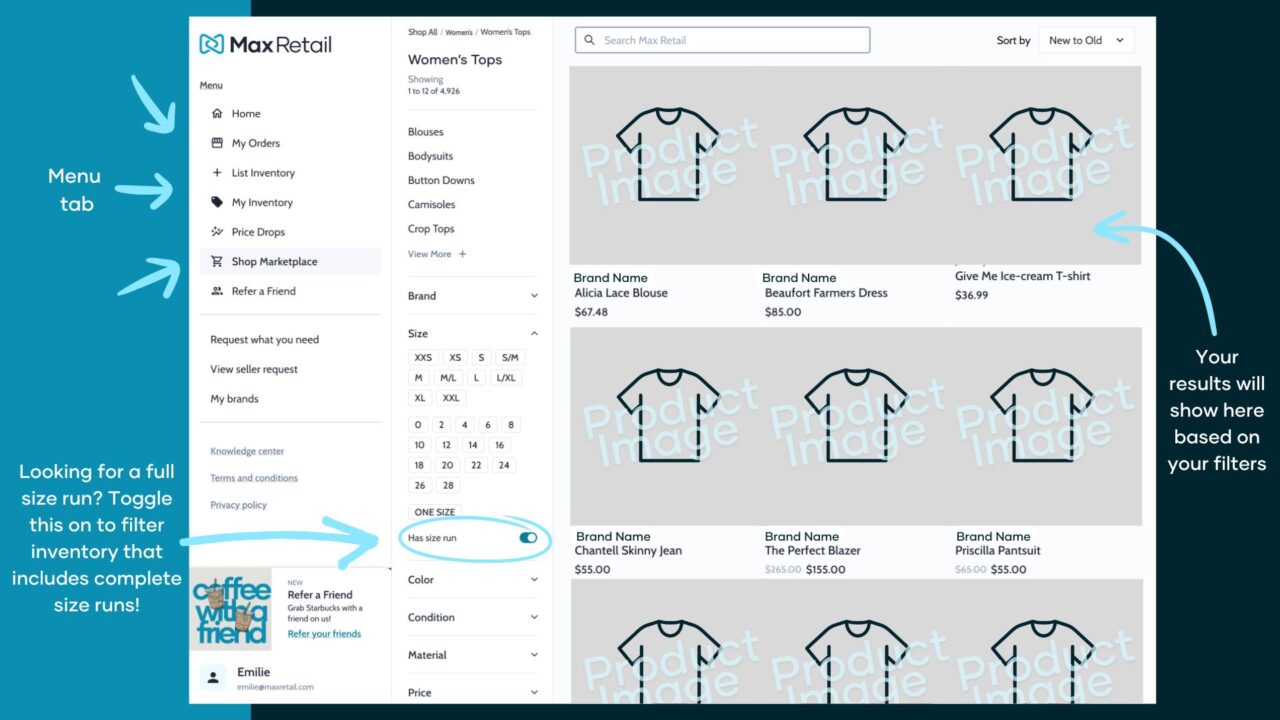Open Shop Marketplace using the cart icon
Screen dimensions: 1280x720
click(216, 261)
